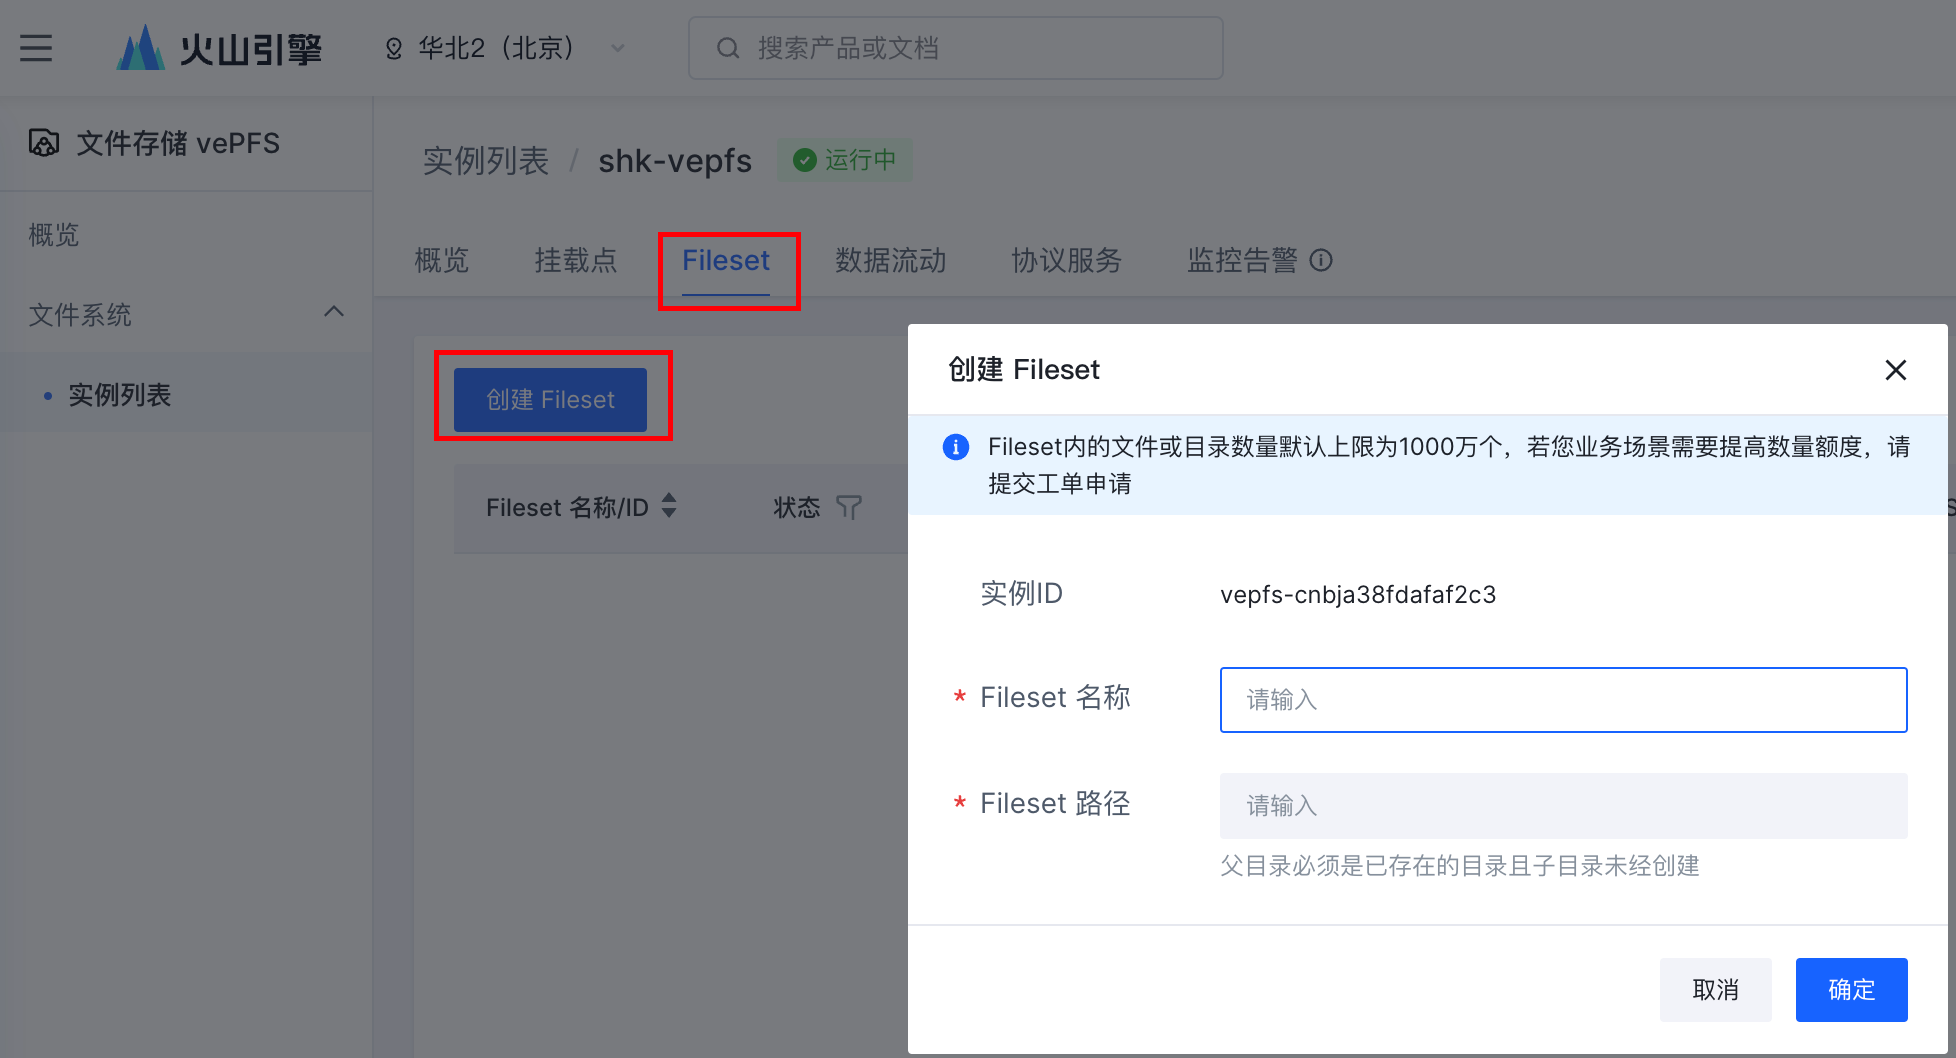Open the 华北2（北京） region dropdown
Image resolution: width=1956 pixels, height=1058 pixels.
coord(505,48)
